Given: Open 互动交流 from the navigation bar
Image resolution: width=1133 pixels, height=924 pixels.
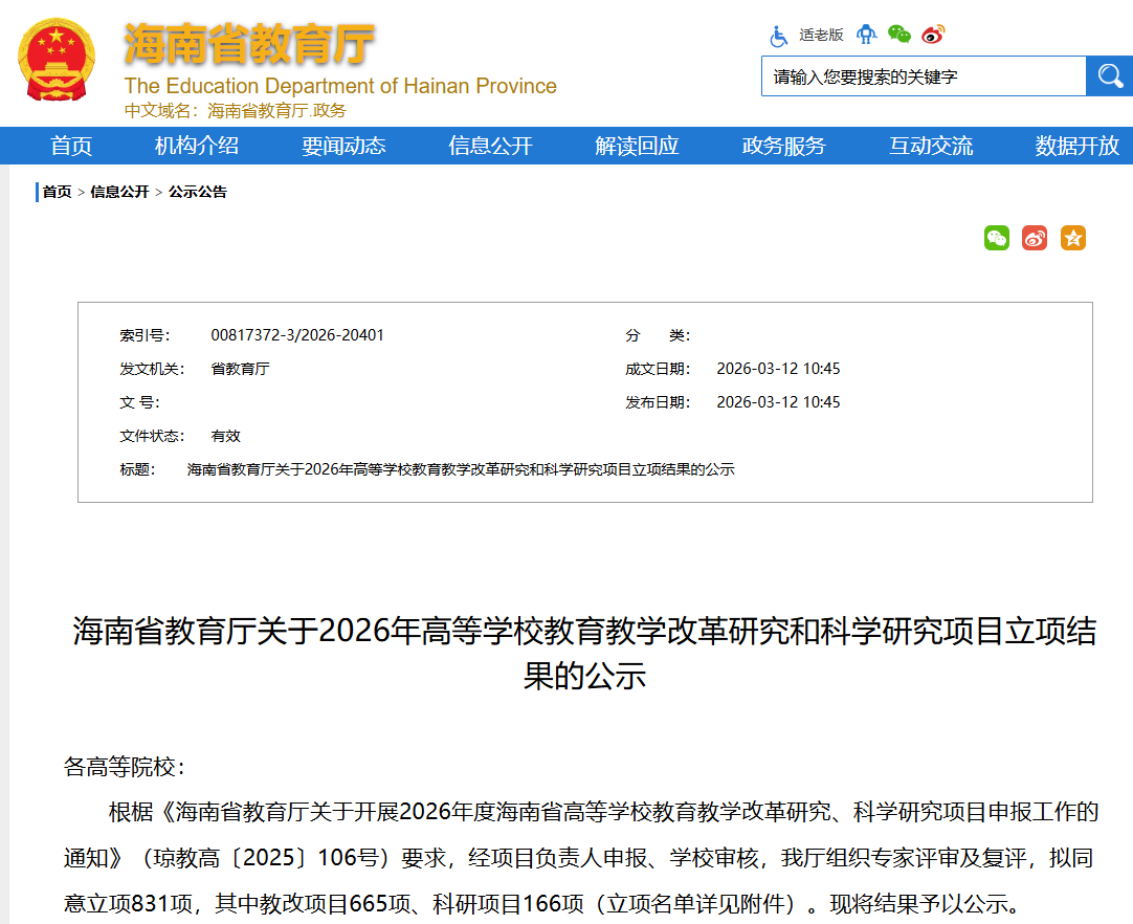Looking at the screenshot, I should pyautogui.click(x=931, y=146).
